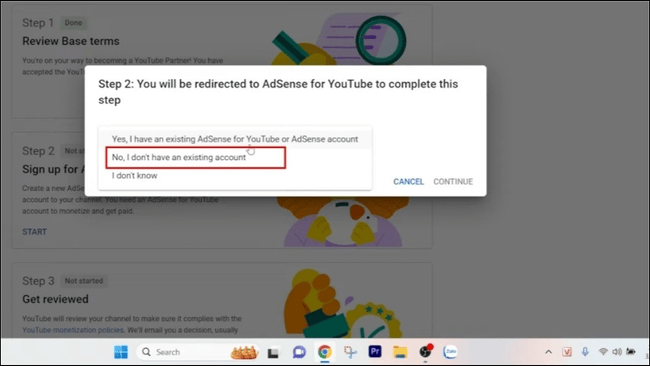Open the Snipping Tool from taskbar
This screenshot has width=650, height=366.
(350, 352)
